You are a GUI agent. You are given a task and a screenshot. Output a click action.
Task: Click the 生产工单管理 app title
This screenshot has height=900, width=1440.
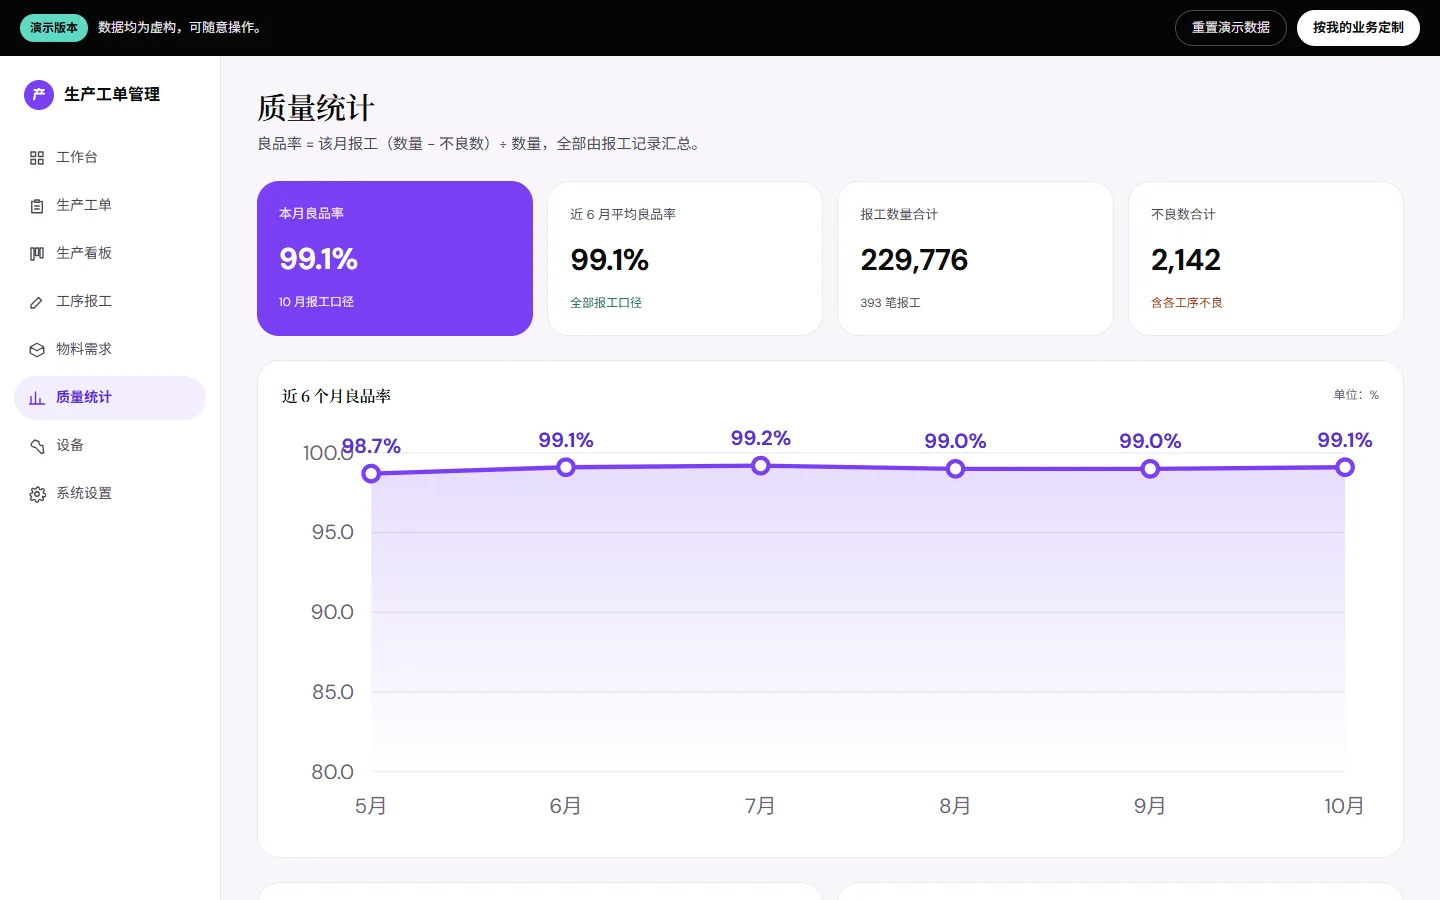click(x=112, y=95)
